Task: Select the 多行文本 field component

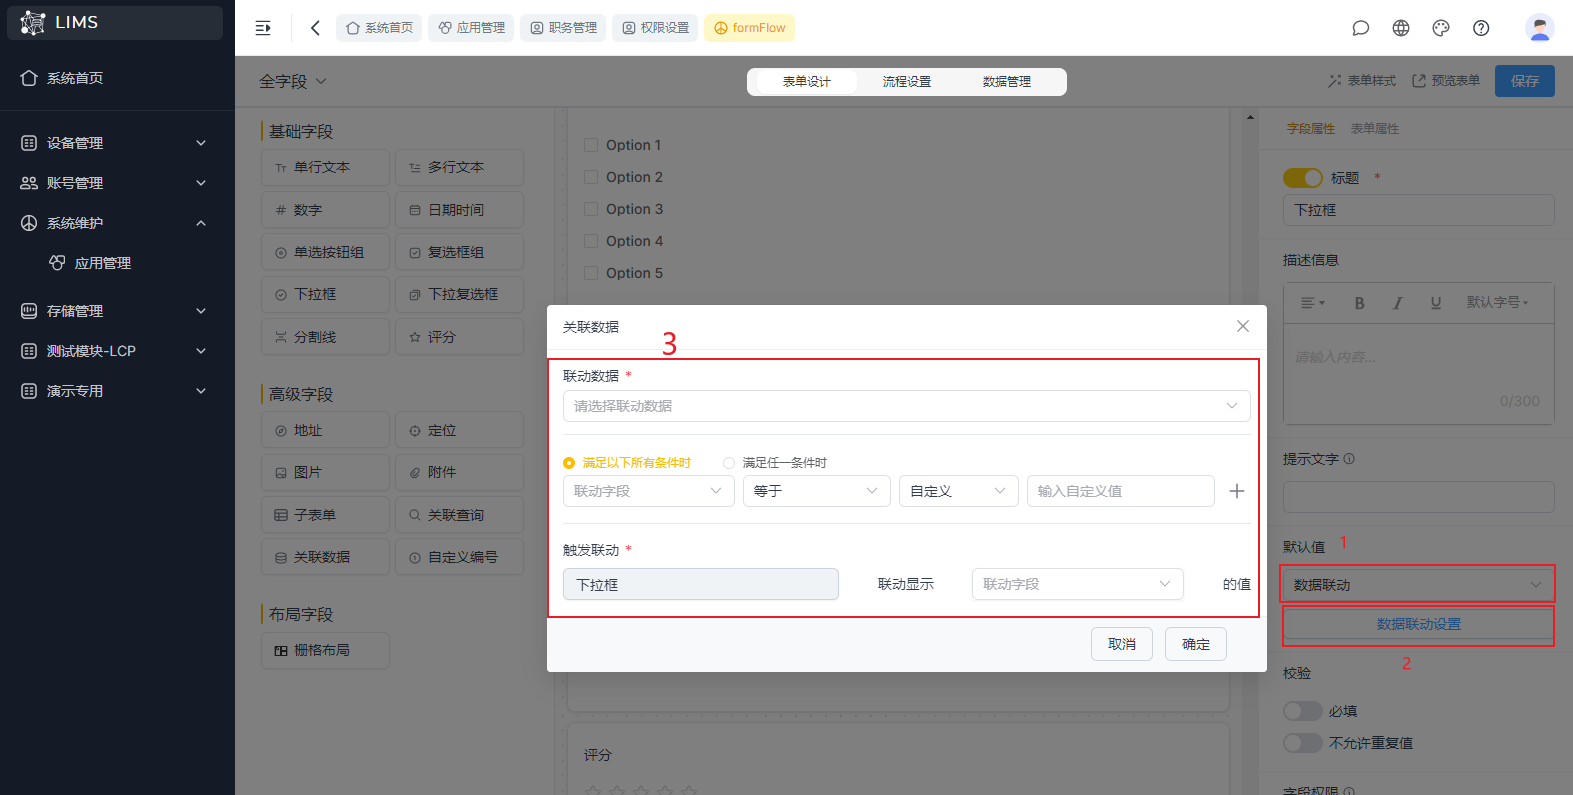Action: (459, 168)
